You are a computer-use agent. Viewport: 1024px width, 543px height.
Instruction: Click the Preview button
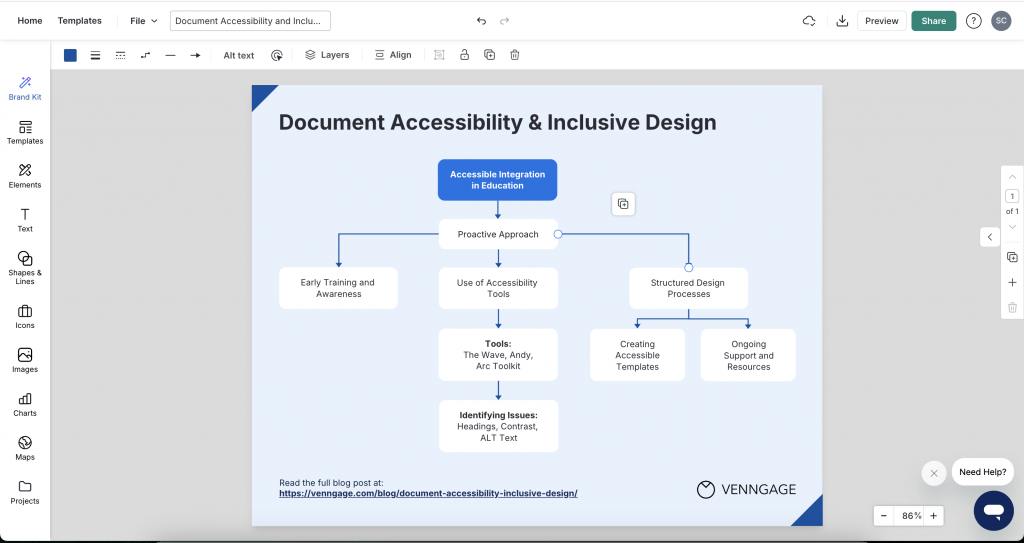pos(882,21)
